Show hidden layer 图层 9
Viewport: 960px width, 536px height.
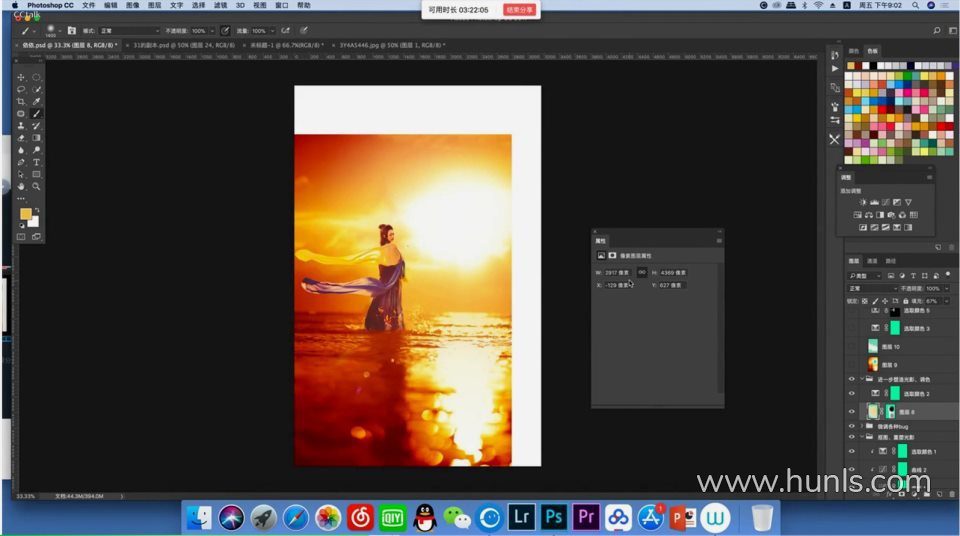[851, 364]
